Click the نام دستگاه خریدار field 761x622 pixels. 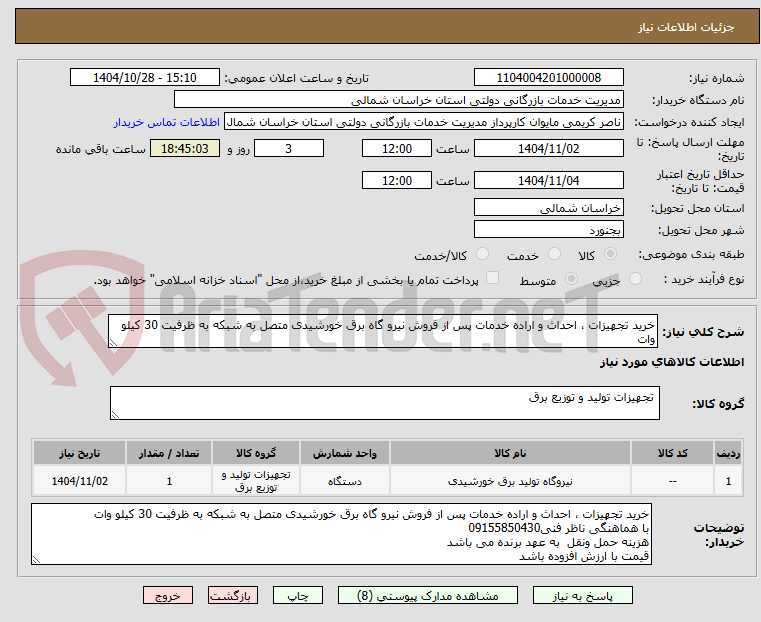click(x=398, y=100)
